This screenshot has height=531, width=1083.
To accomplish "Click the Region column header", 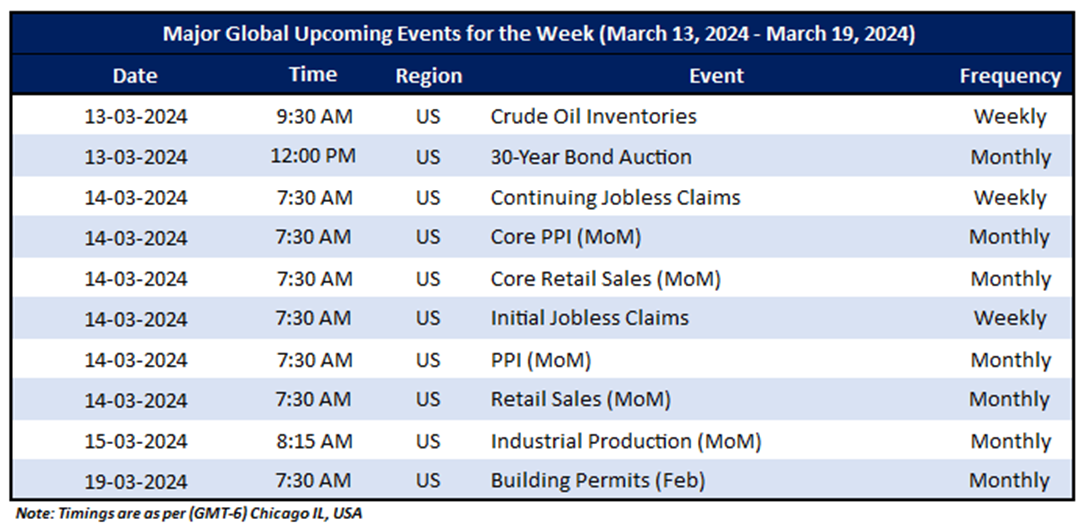I will coord(428,76).
